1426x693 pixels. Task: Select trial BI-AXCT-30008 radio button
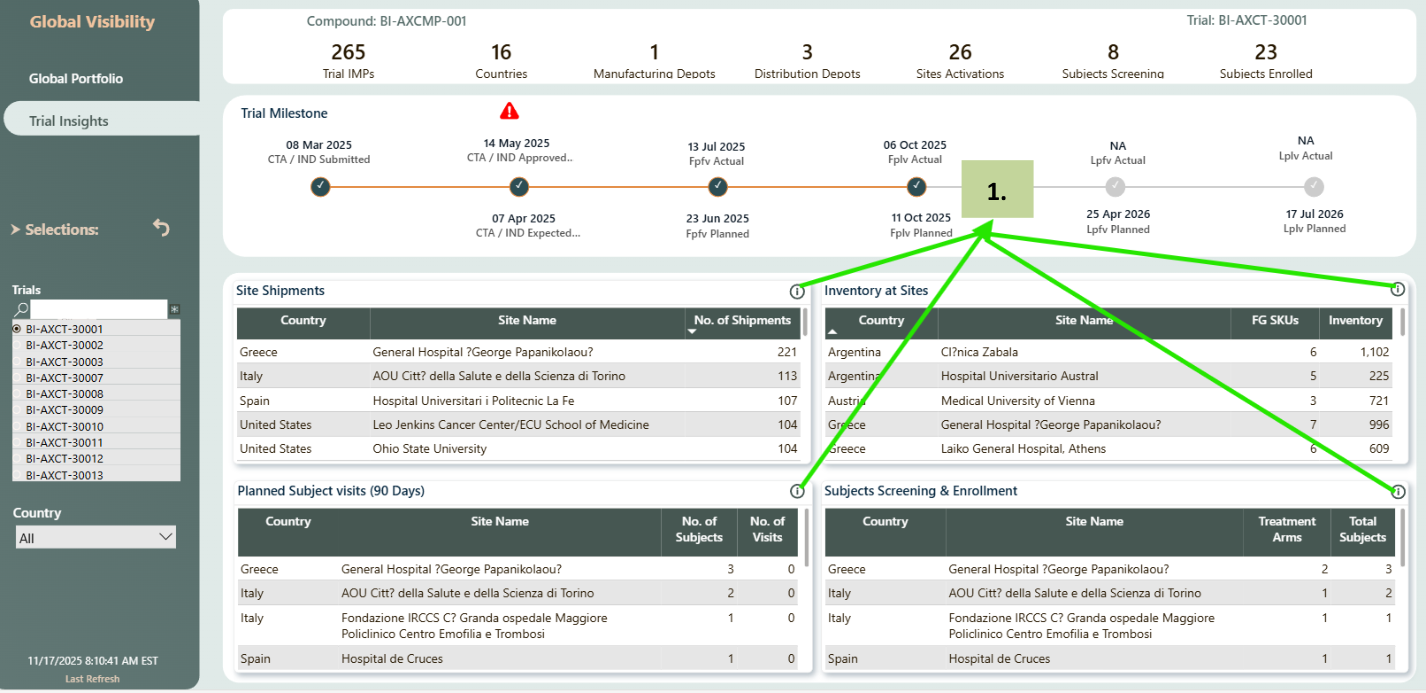pos(18,394)
